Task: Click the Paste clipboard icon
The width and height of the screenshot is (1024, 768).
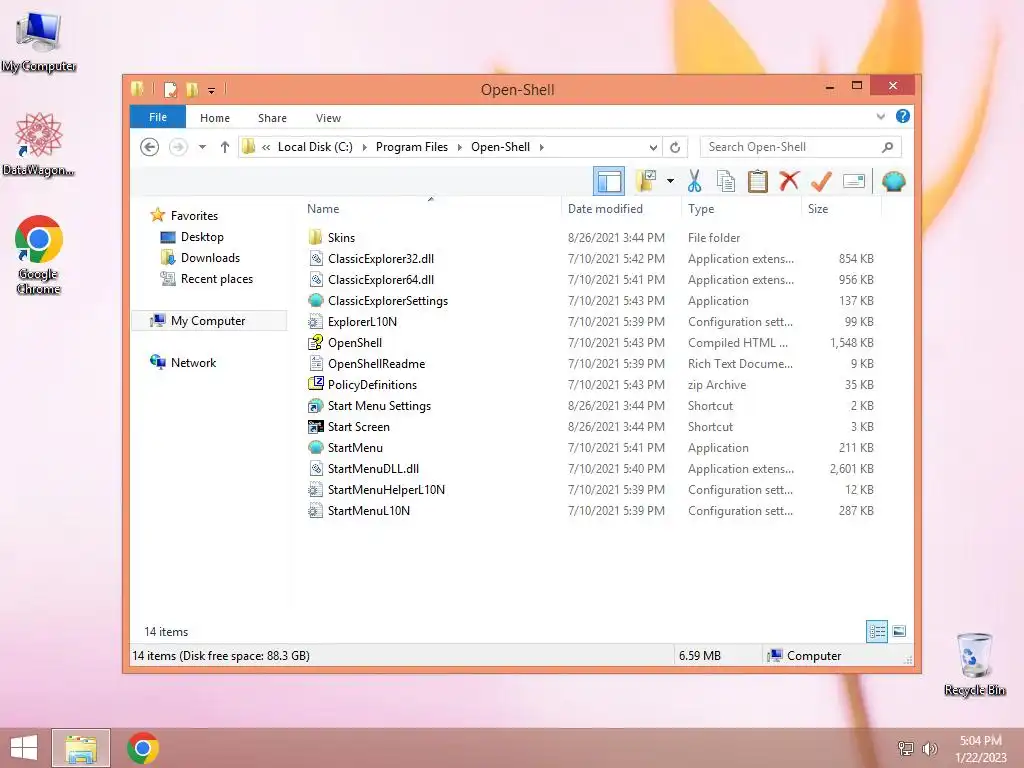Action: [x=757, y=182]
